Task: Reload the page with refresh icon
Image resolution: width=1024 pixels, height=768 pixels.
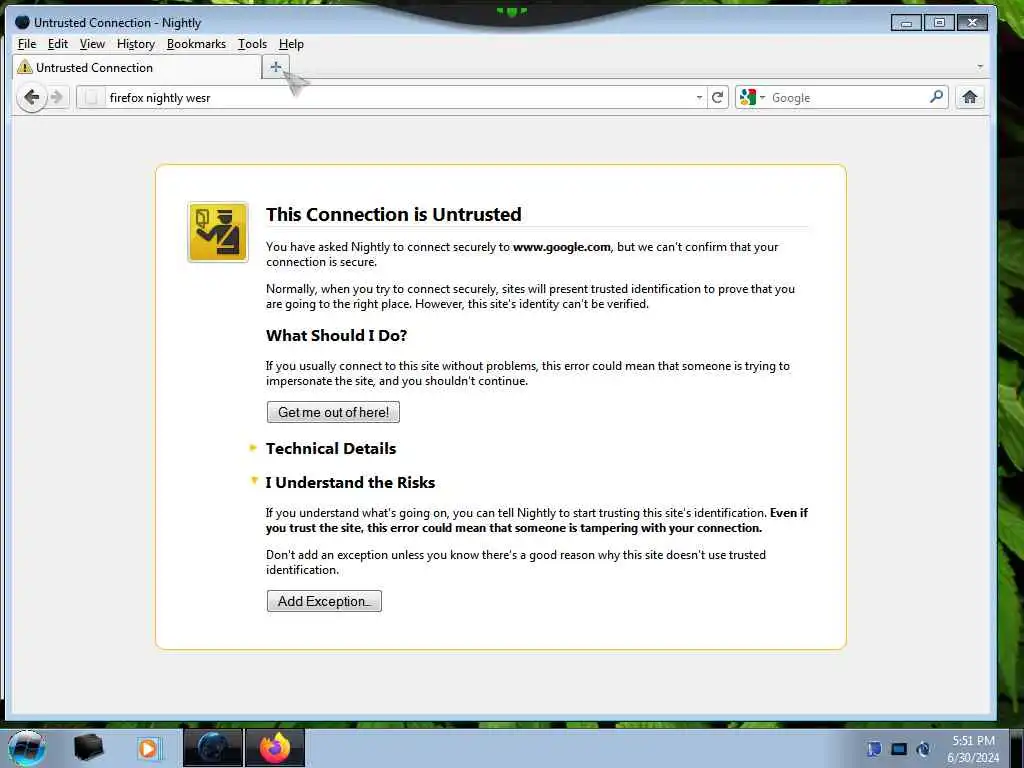Action: 717,97
